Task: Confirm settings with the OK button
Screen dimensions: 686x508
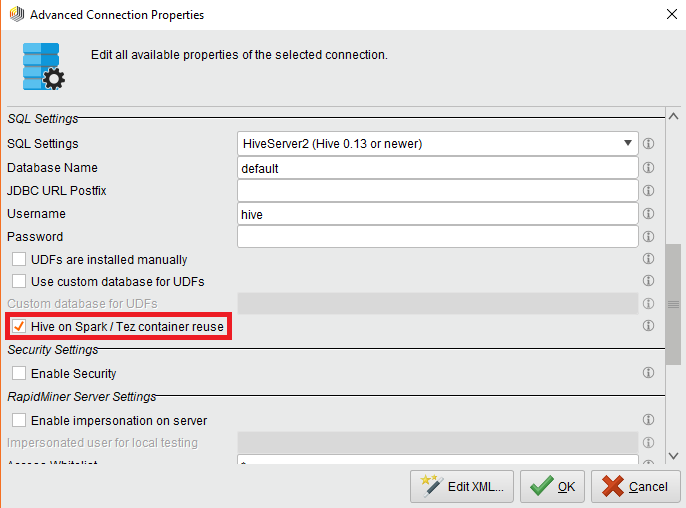Action: pos(553,487)
